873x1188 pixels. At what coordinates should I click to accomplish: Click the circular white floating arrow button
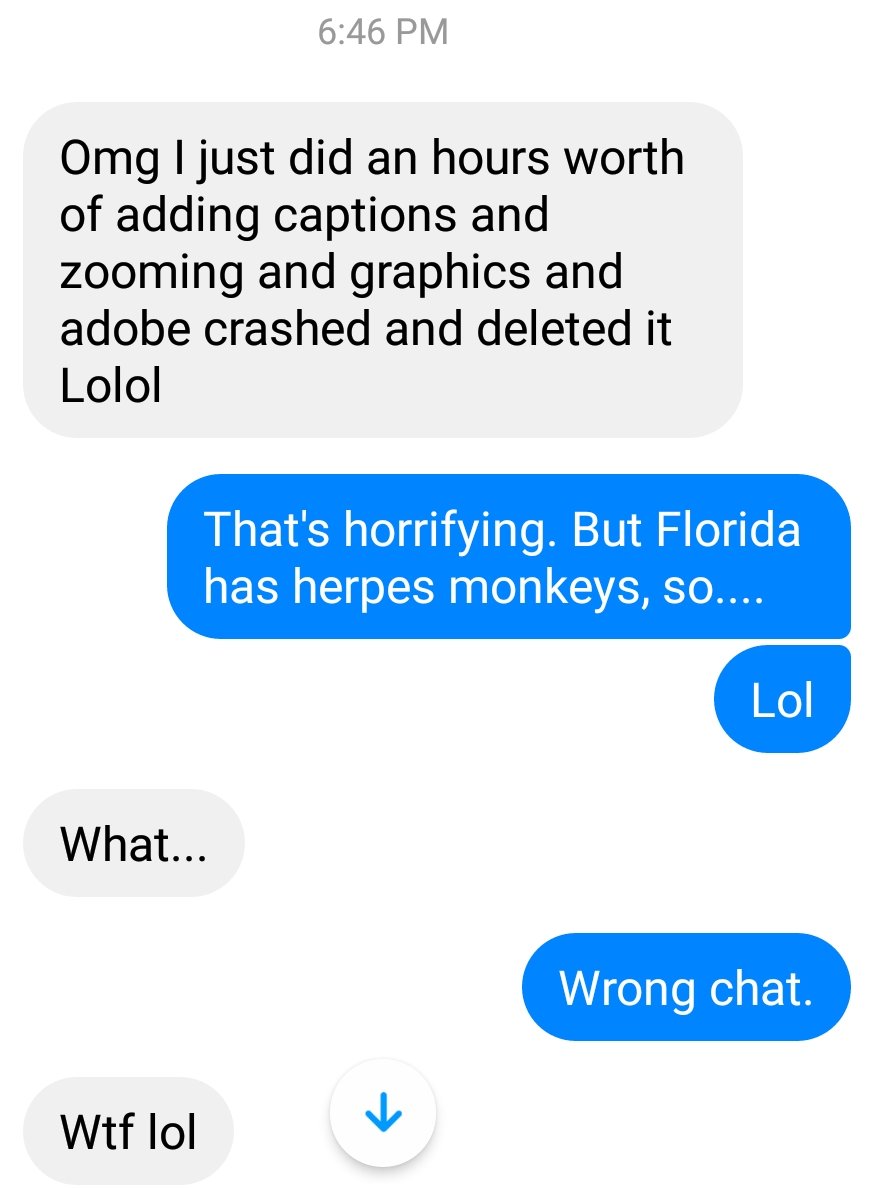383,1112
